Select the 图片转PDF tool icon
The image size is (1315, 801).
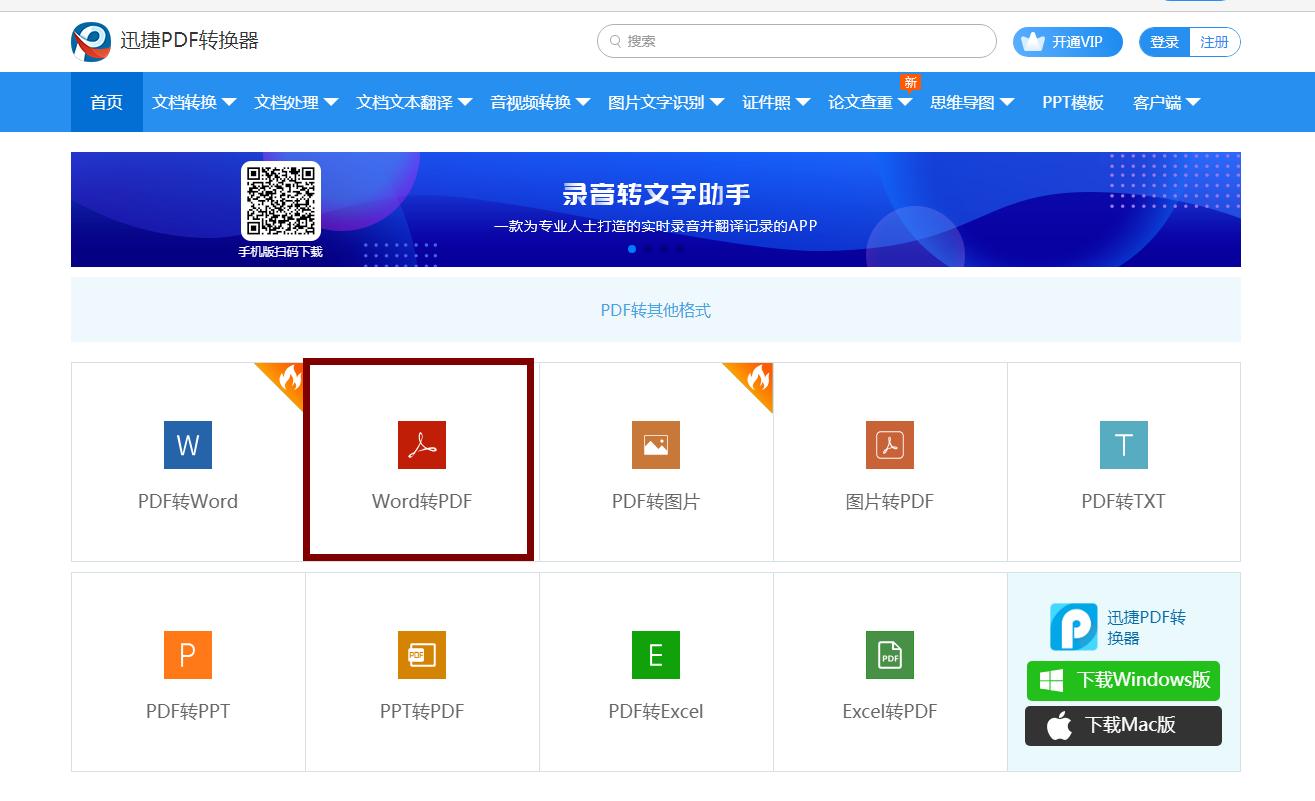click(889, 445)
